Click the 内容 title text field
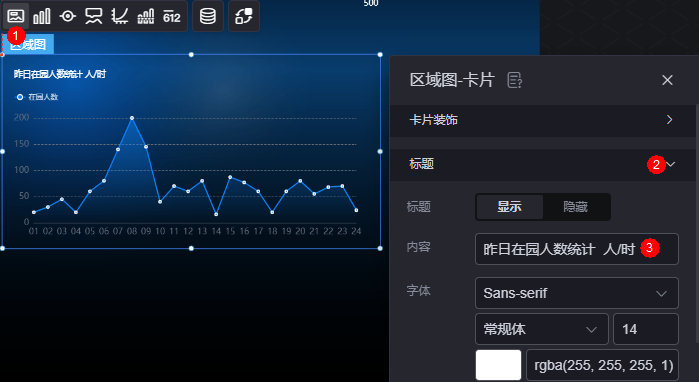Screen dimensions: 699x382 click(577, 249)
